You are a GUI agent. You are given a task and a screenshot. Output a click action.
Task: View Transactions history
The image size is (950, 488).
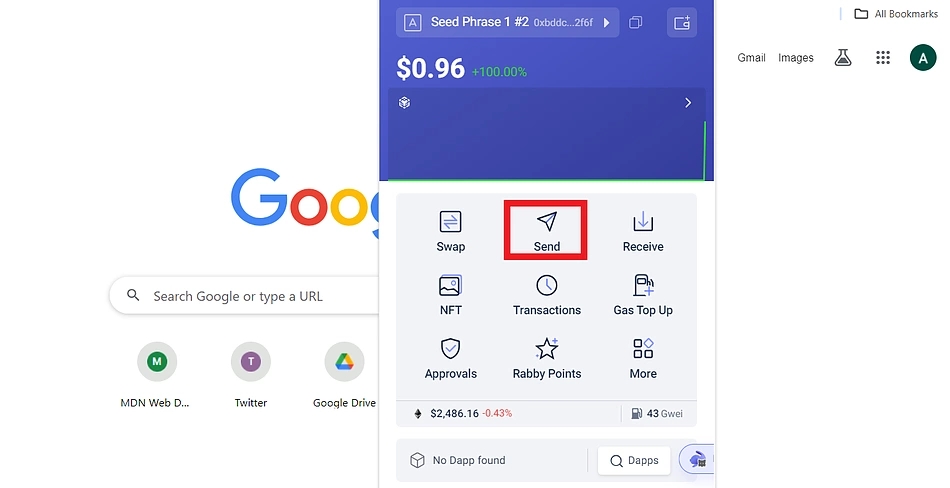coord(546,295)
